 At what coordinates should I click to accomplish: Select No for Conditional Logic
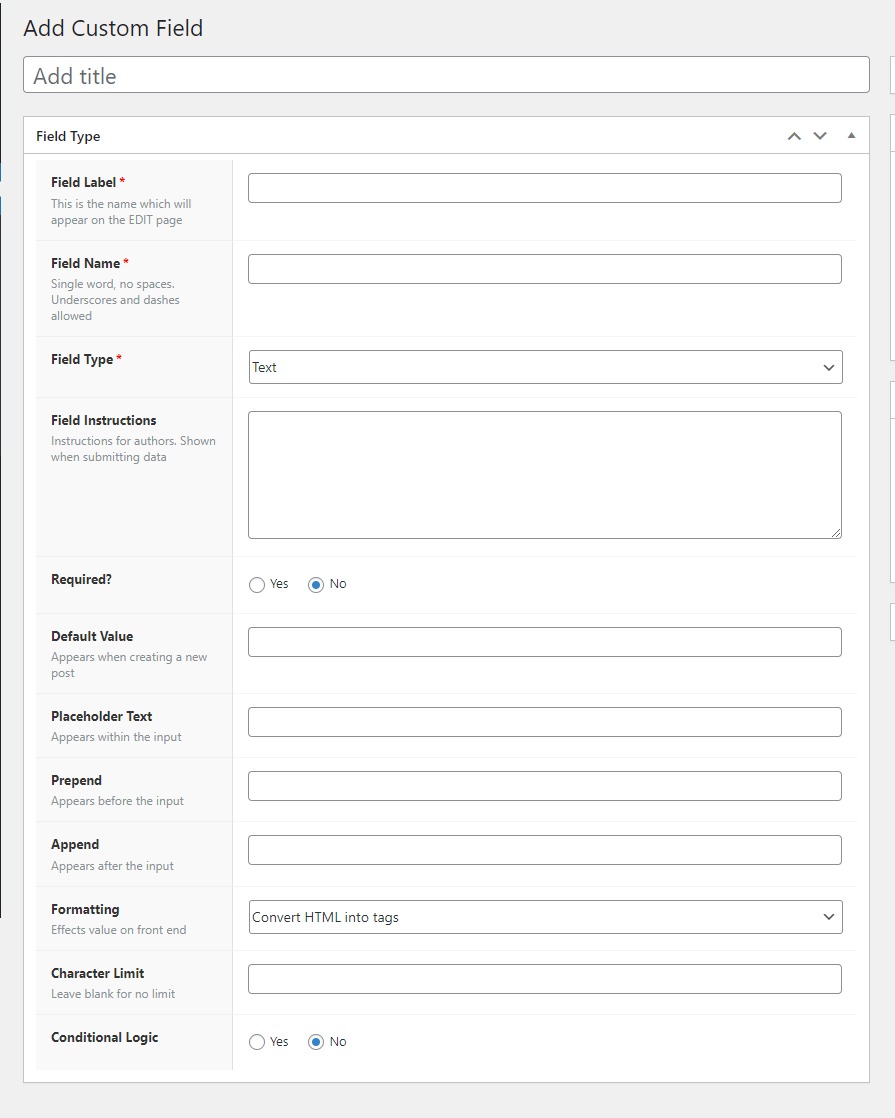pos(316,1042)
